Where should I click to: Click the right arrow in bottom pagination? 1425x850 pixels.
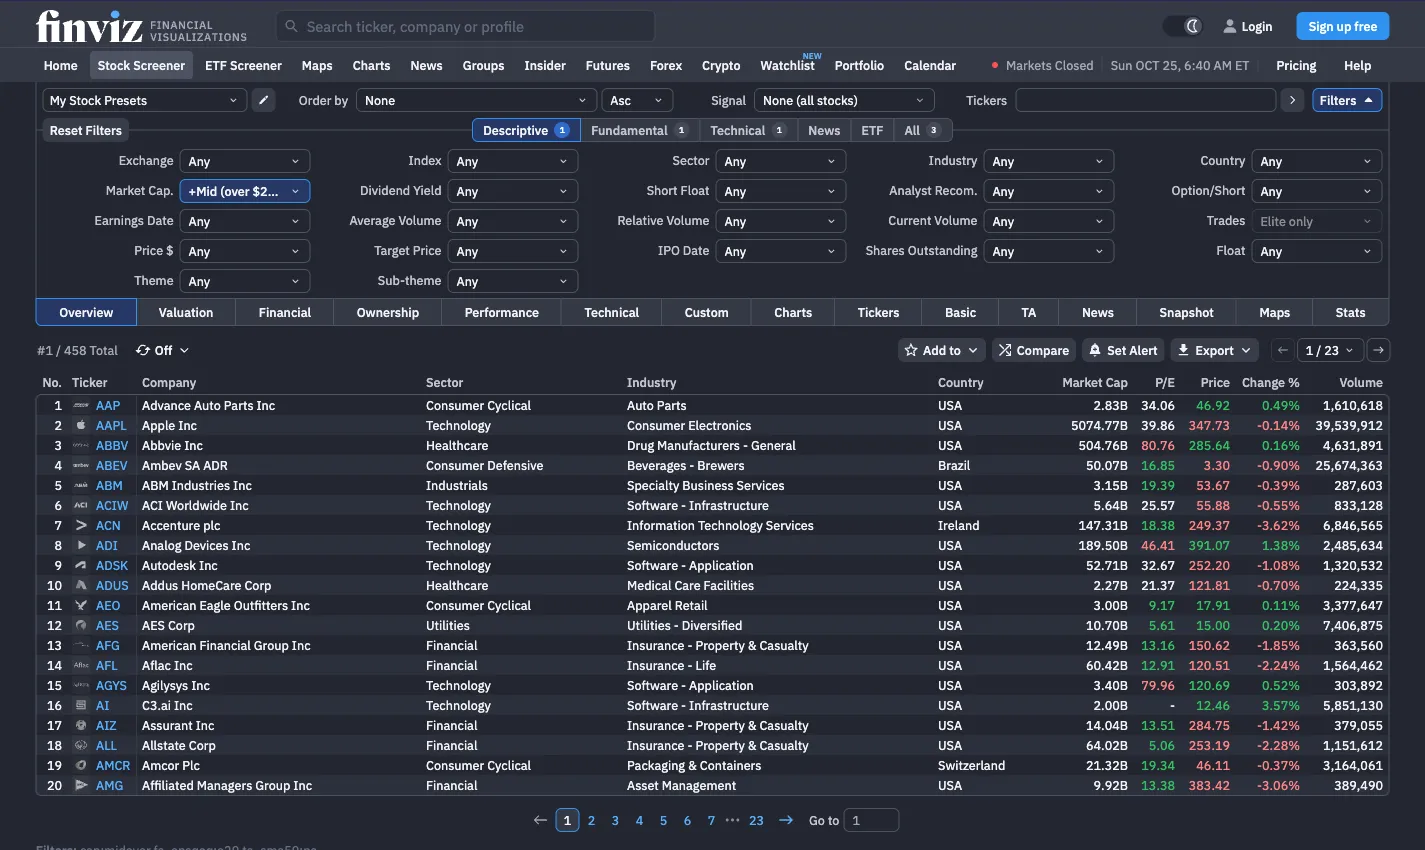pos(786,820)
